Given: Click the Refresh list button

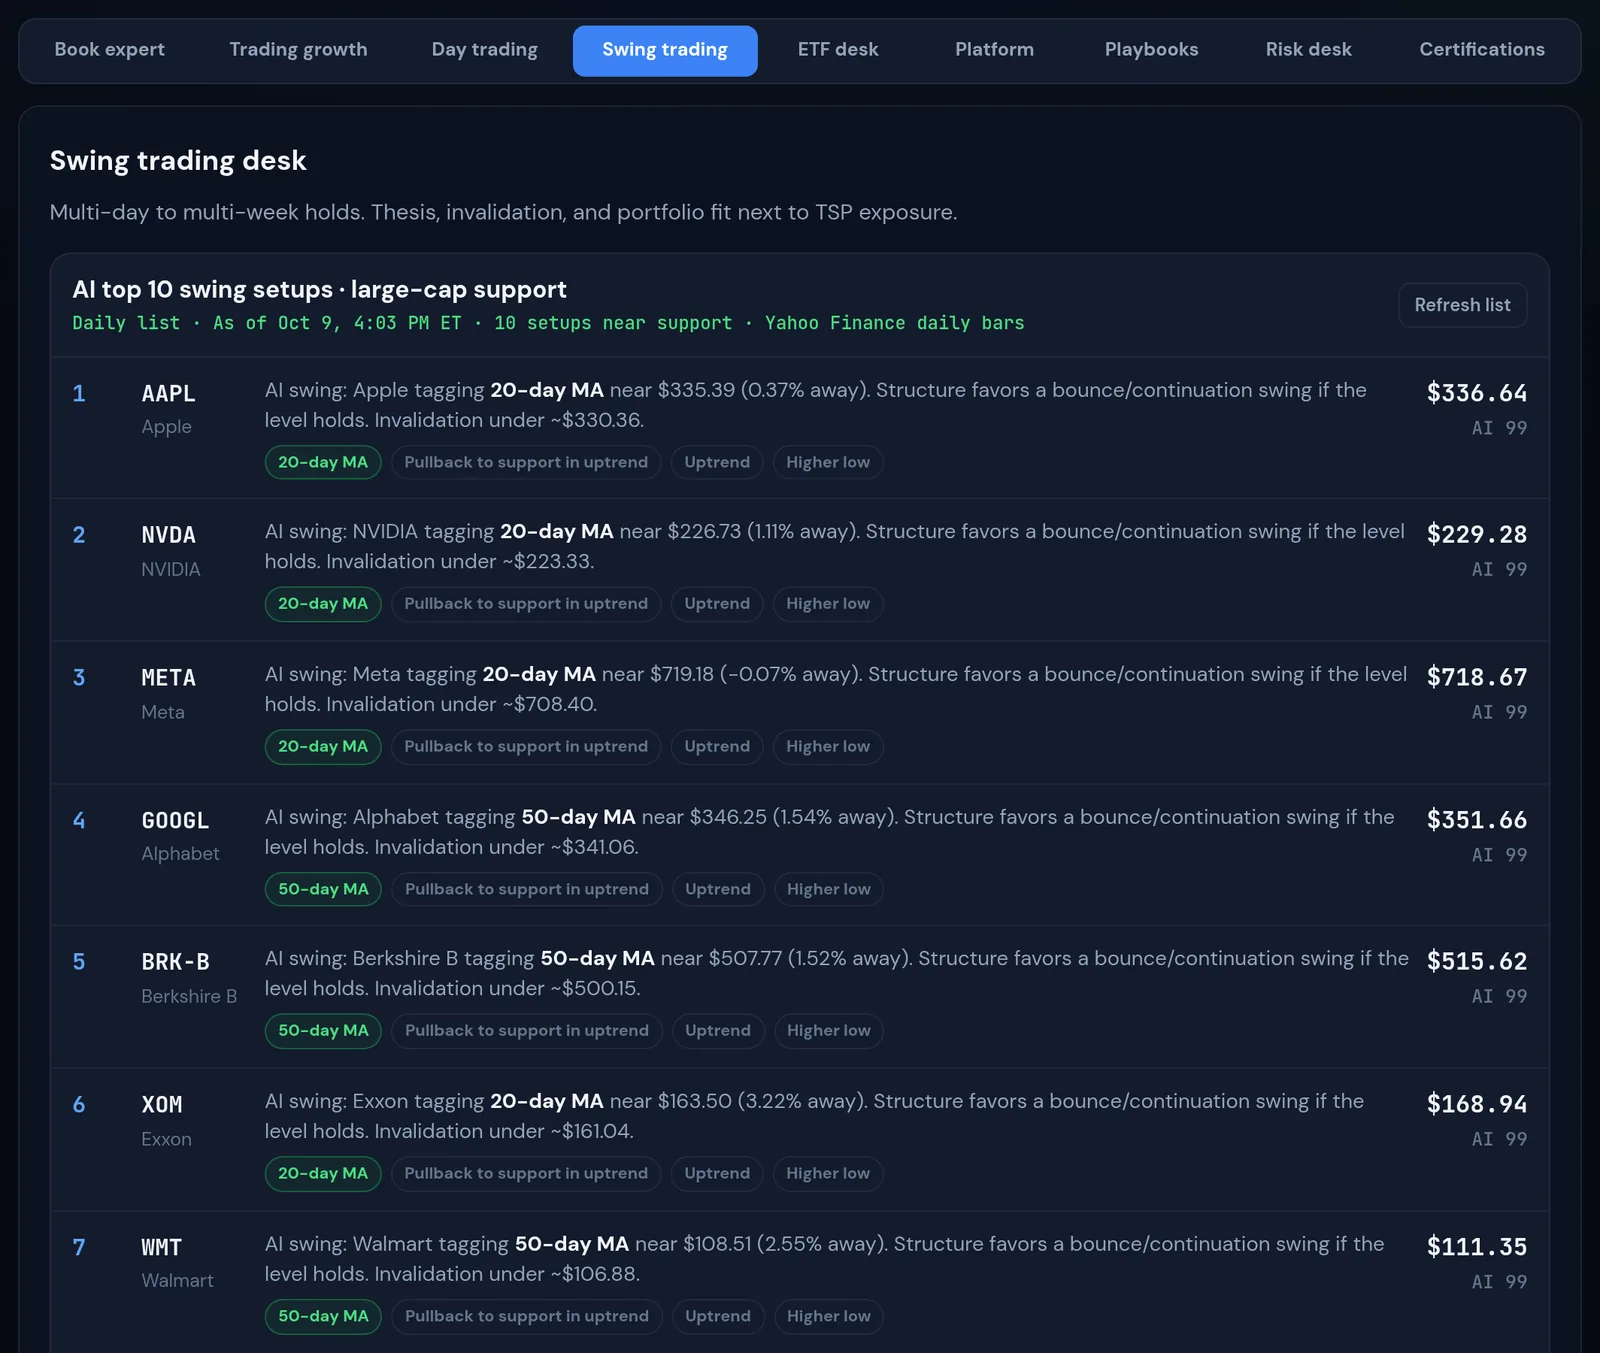Looking at the screenshot, I should (x=1462, y=305).
